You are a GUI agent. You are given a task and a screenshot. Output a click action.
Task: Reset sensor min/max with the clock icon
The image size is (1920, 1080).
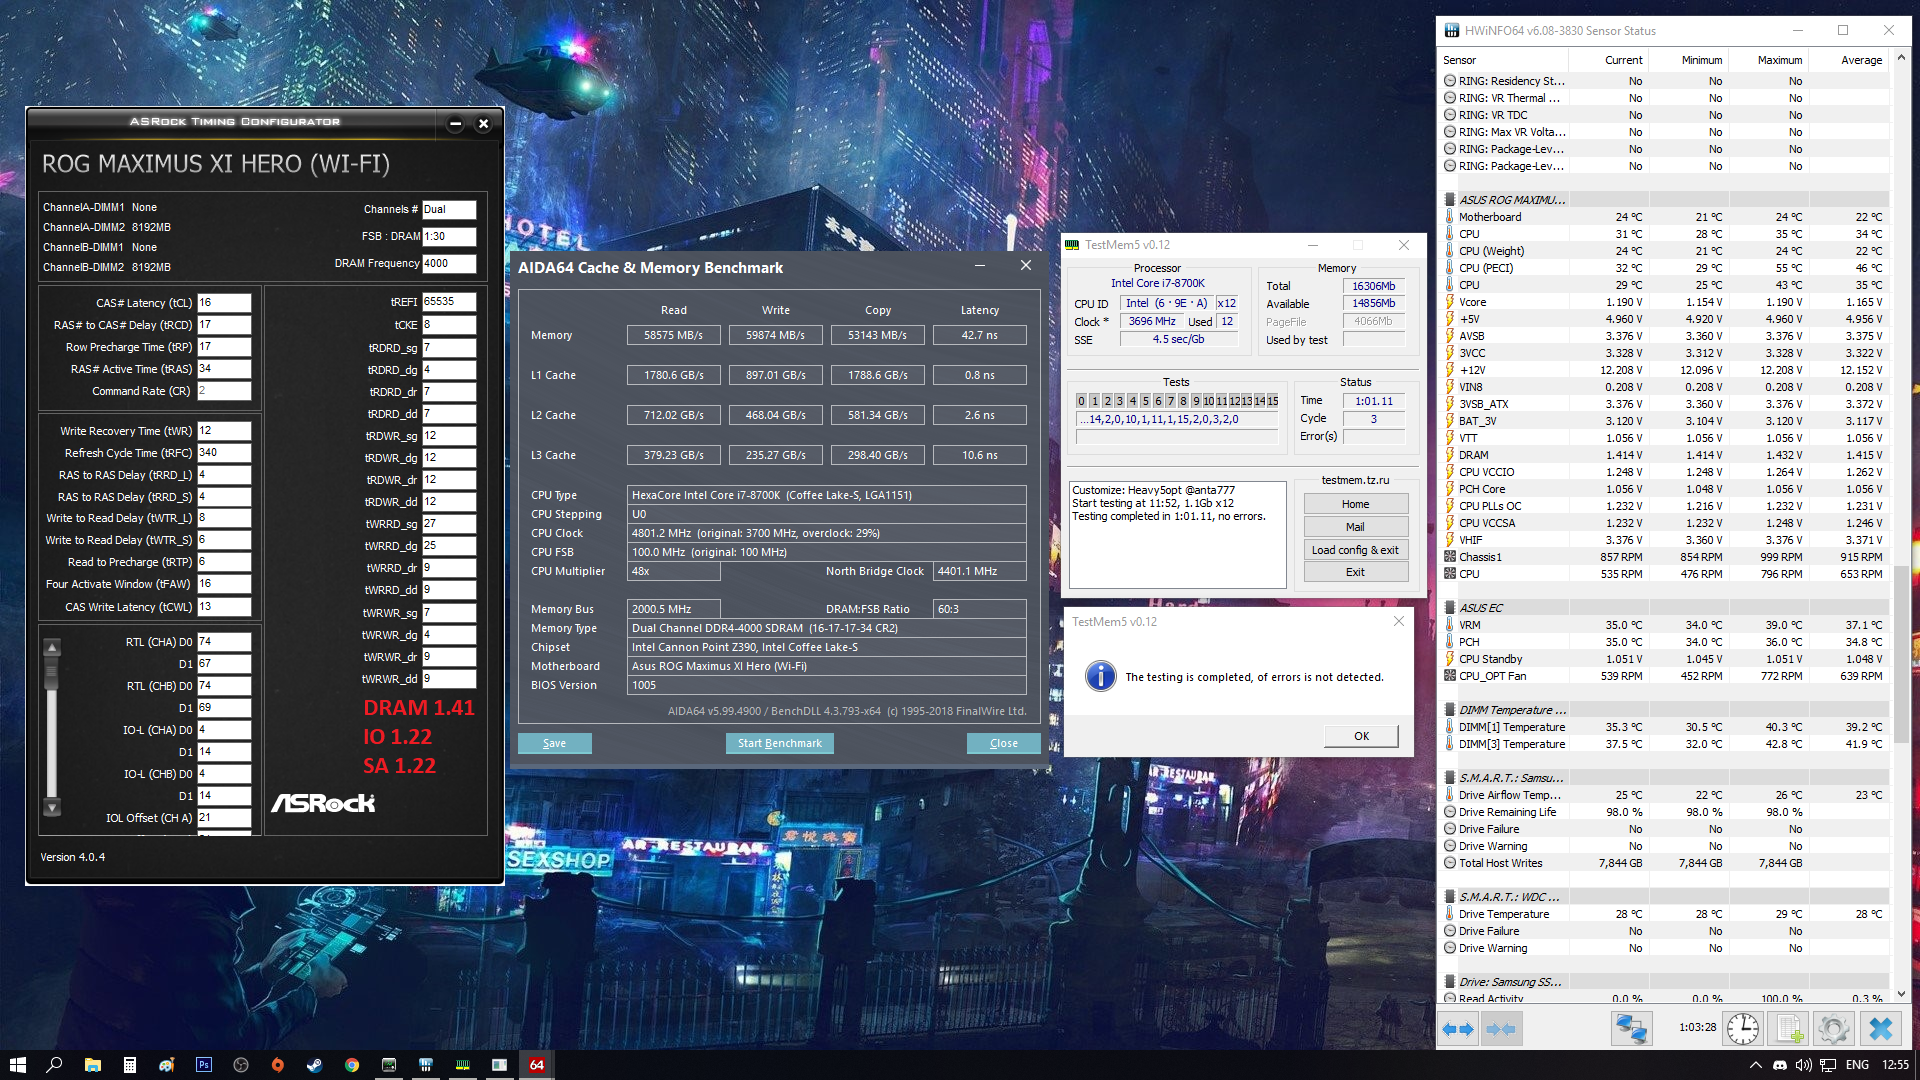point(1743,1028)
